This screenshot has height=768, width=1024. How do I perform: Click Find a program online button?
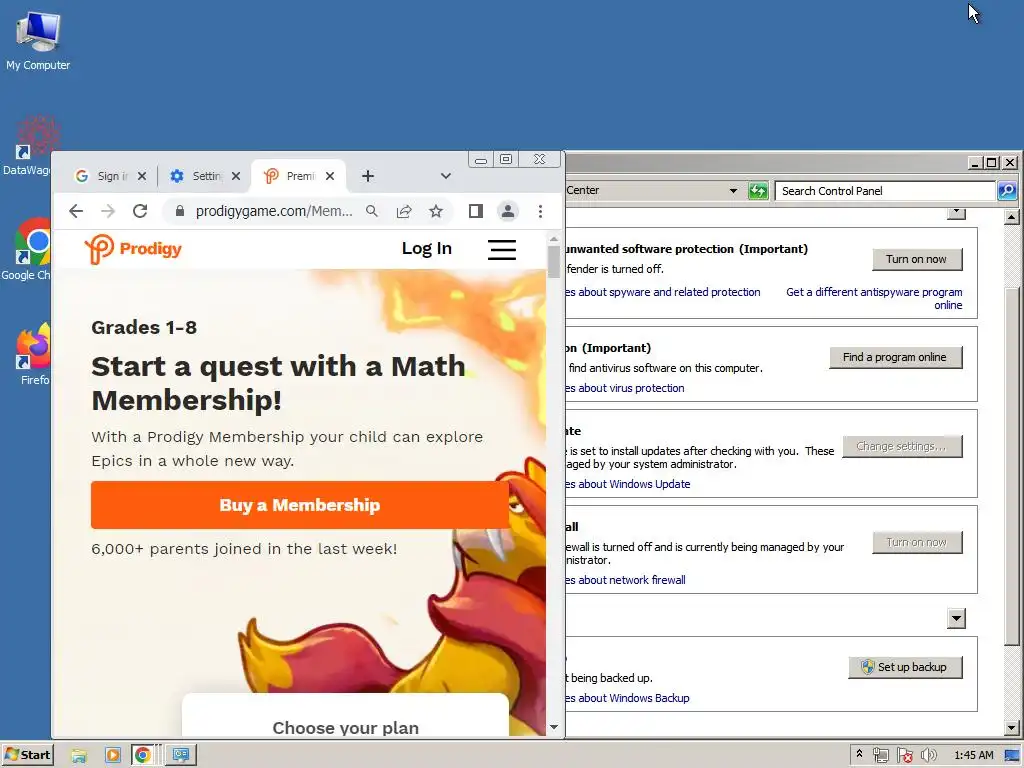(895, 357)
